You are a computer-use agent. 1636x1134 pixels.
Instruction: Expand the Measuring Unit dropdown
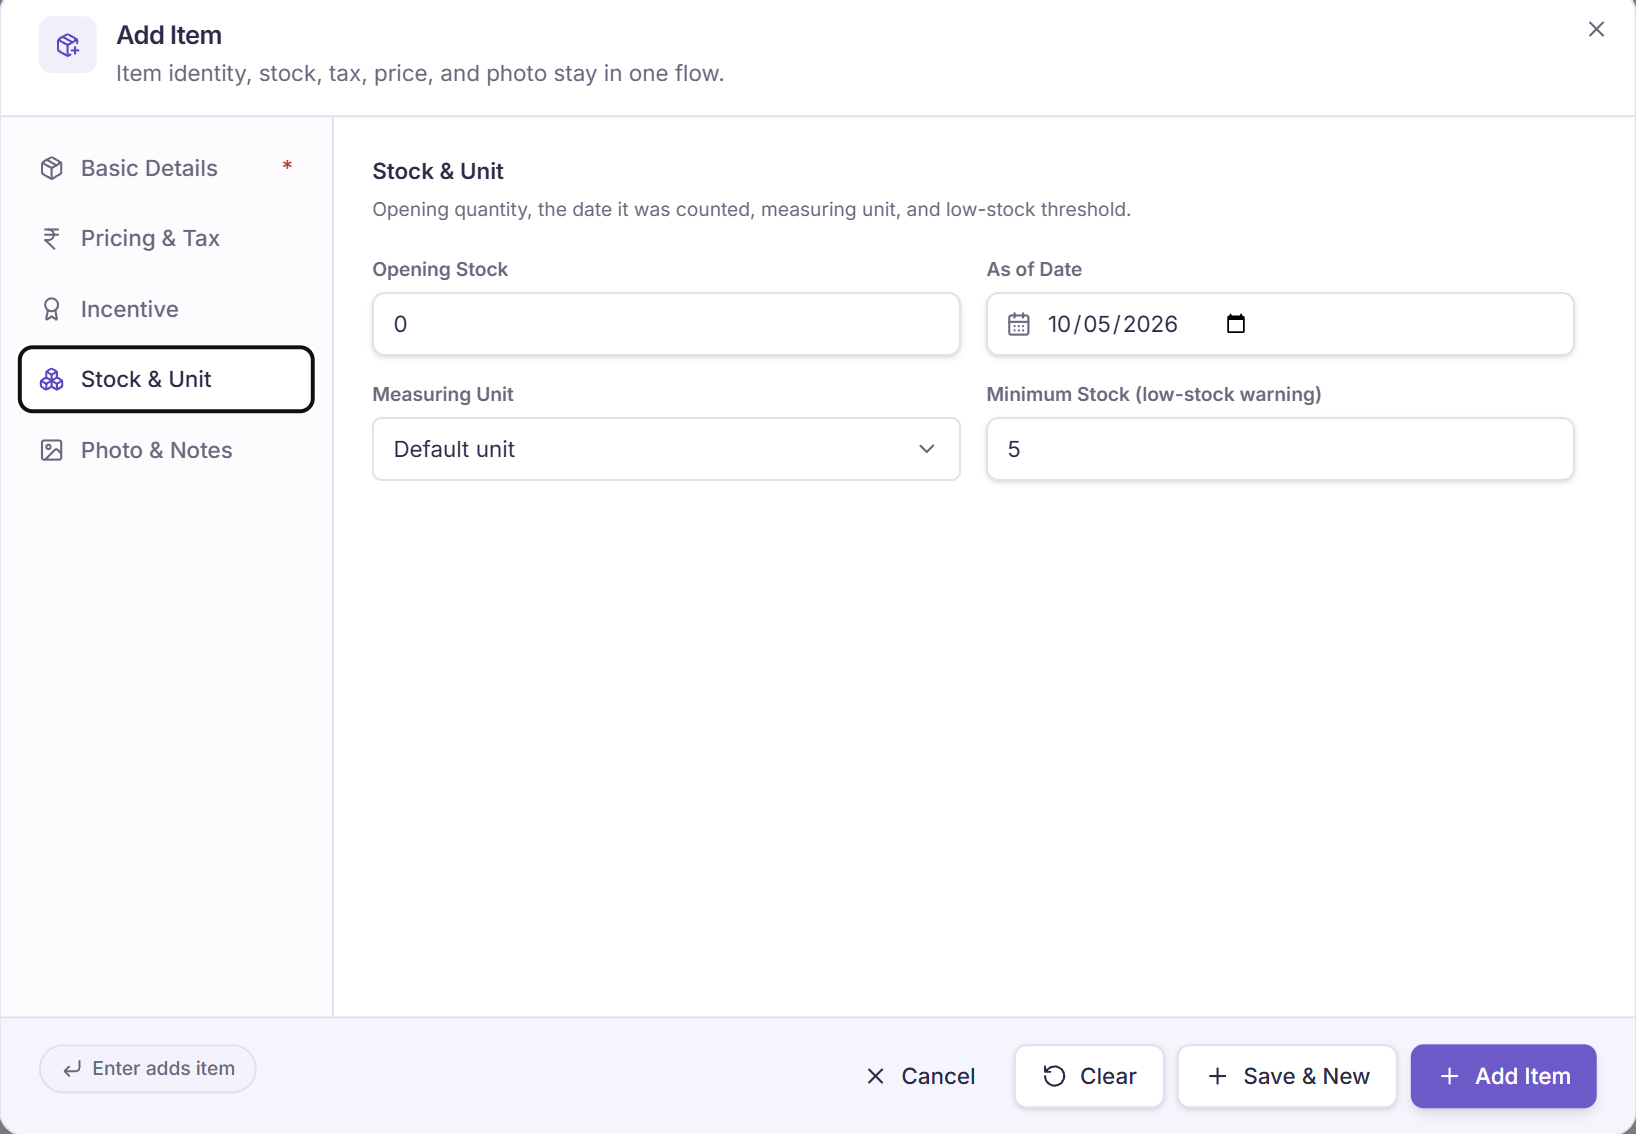(x=666, y=449)
